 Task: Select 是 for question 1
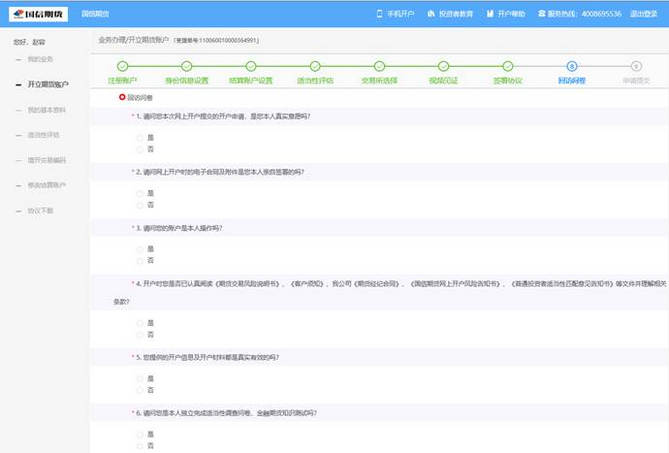140,138
